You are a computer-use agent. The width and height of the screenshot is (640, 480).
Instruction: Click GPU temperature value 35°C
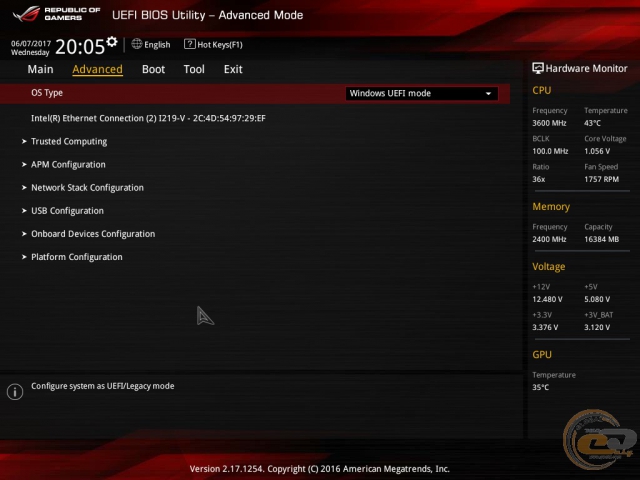(540, 387)
